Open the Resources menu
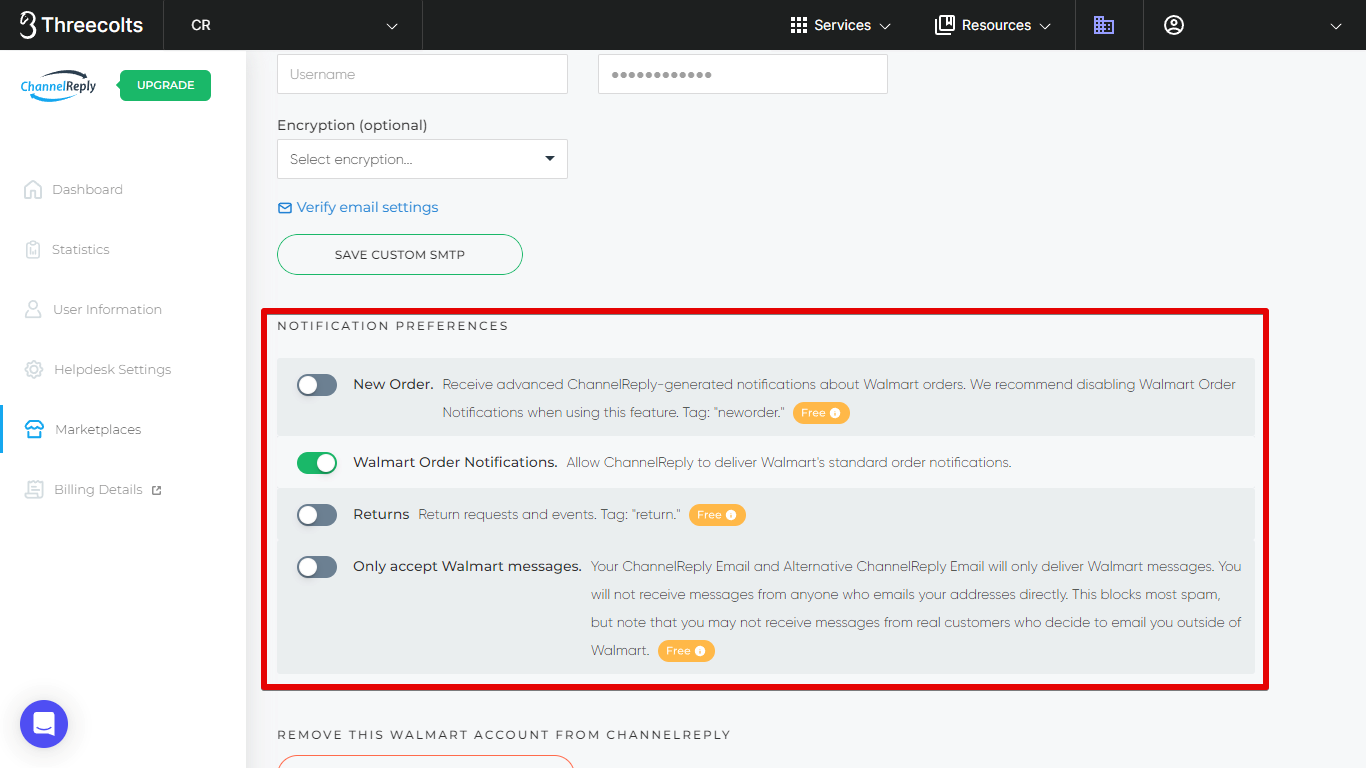The height and width of the screenshot is (768, 1366). pyautogui.click(x=993, y=25)
